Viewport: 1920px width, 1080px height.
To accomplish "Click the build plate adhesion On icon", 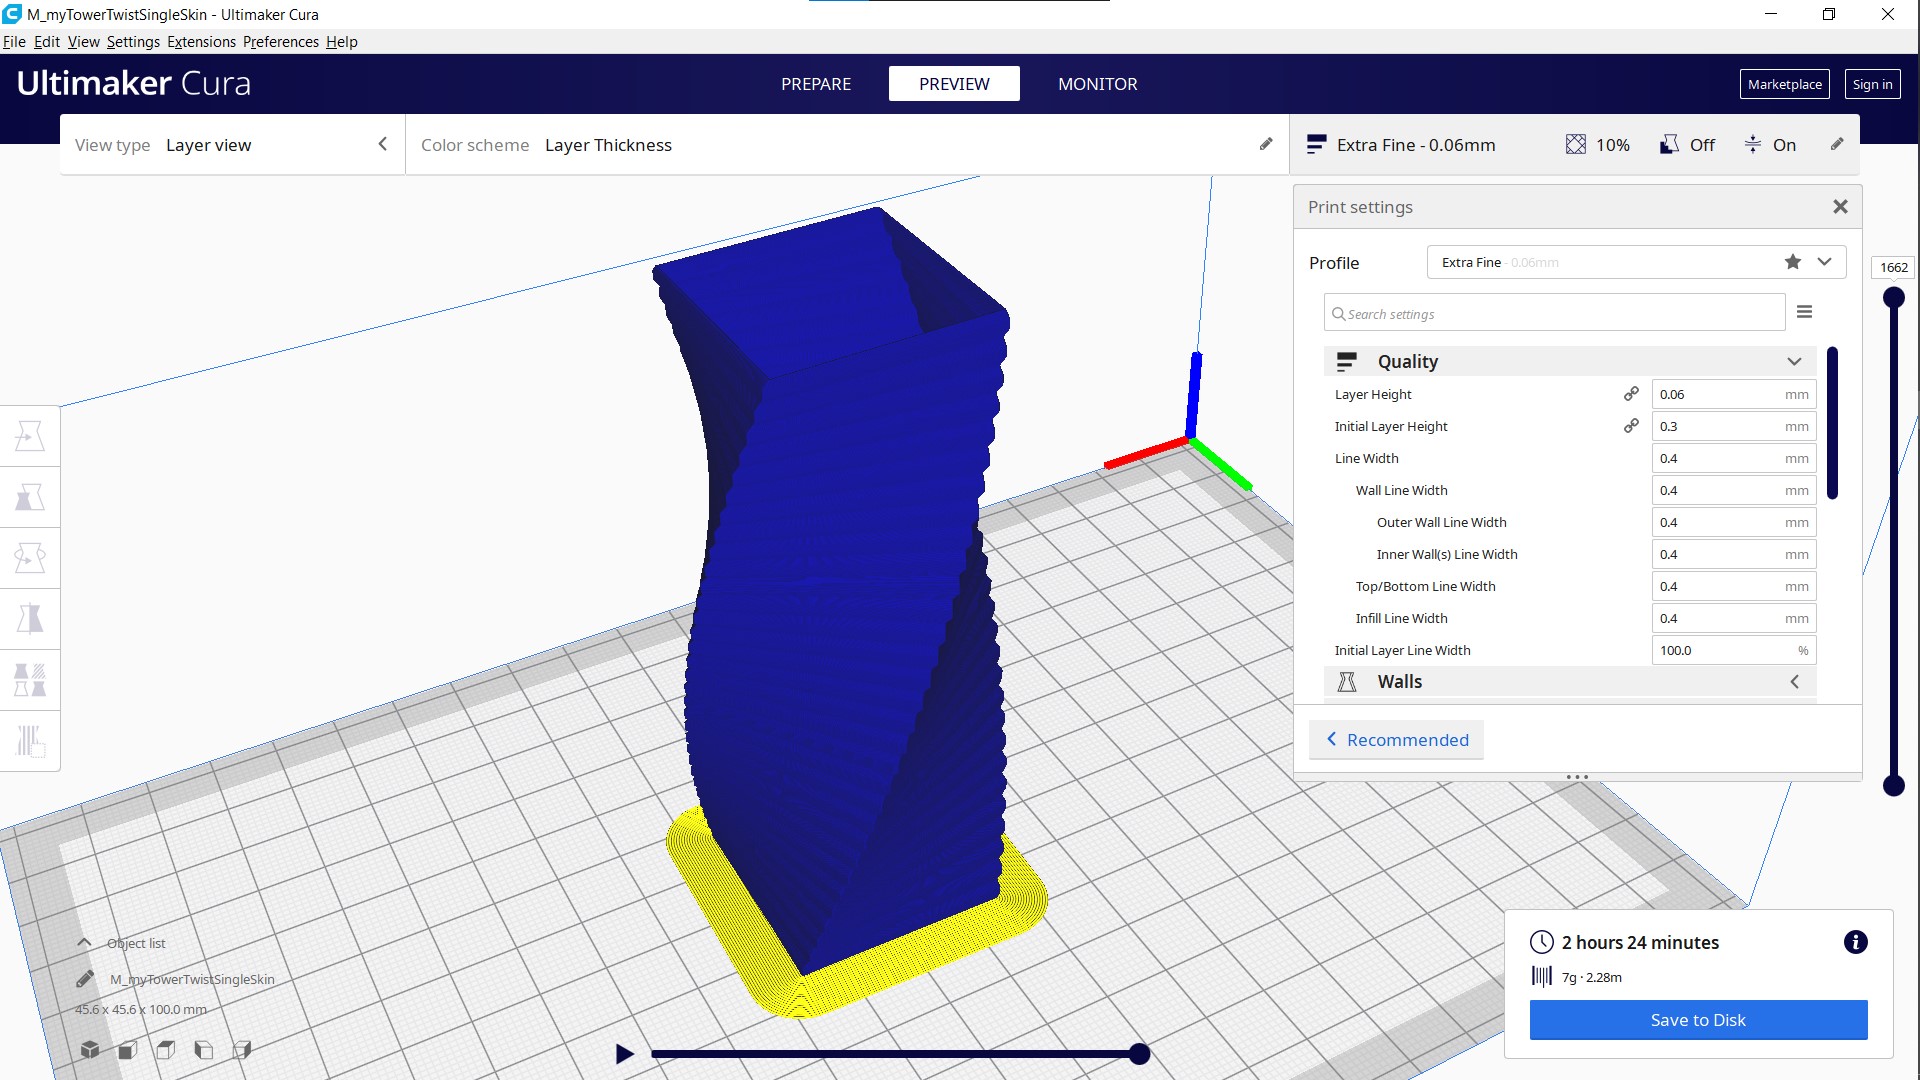I will [1753, 144].
